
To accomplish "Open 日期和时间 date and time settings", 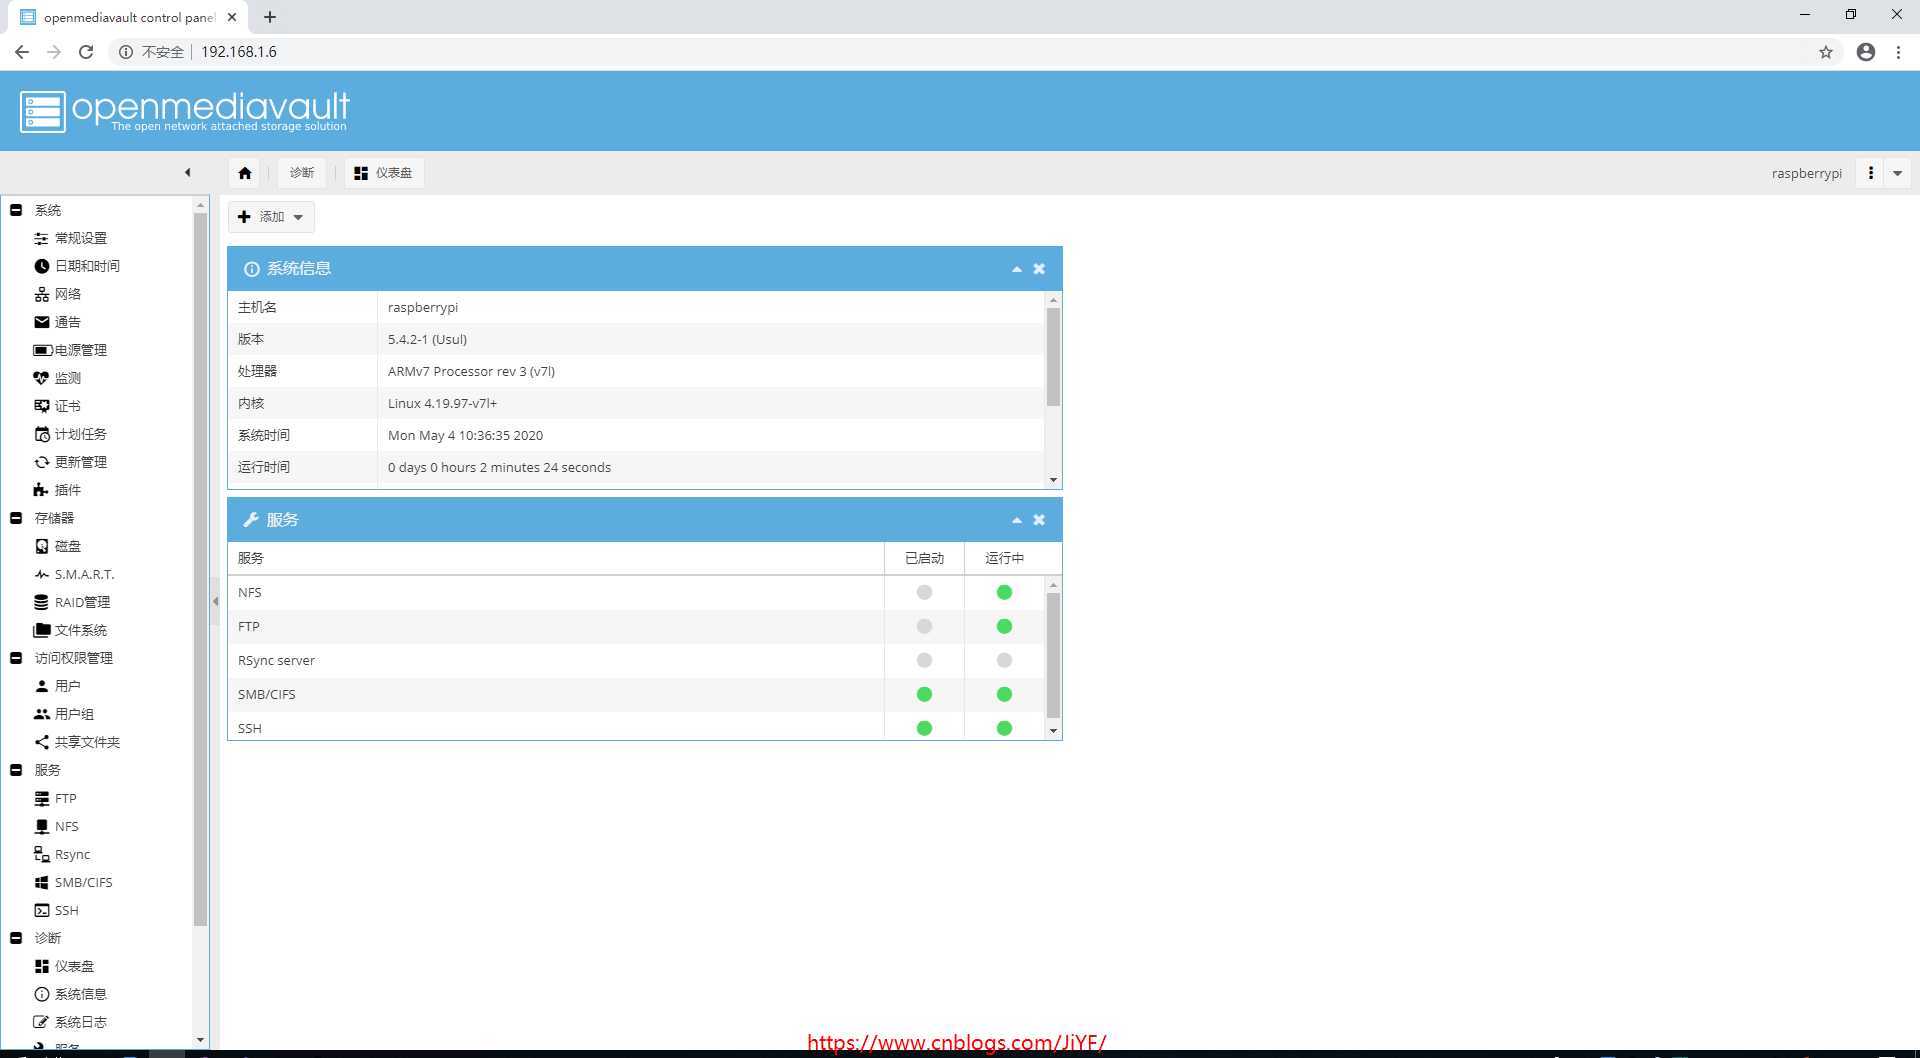I will (x=87, y=266).
